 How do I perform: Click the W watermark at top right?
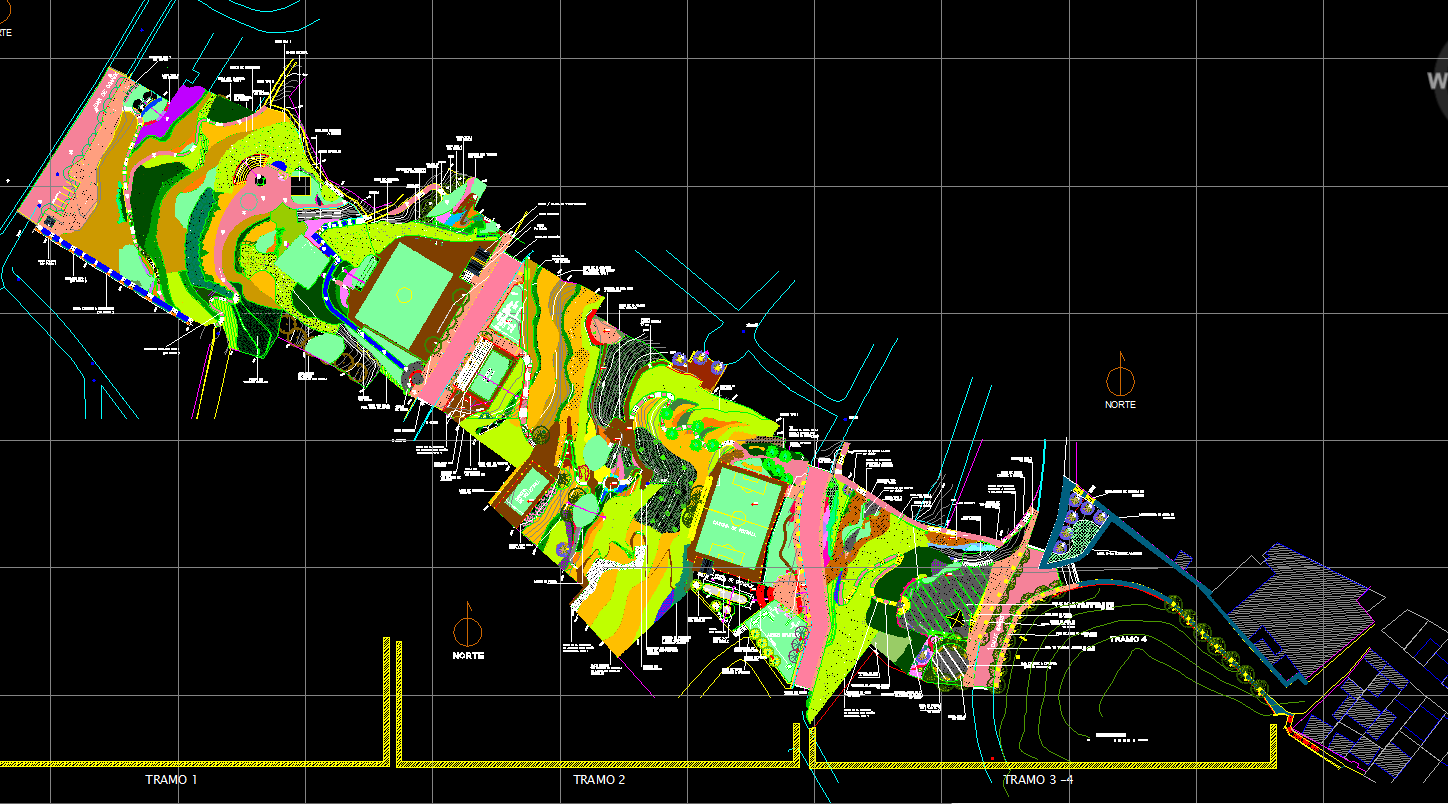(1436, 80)
